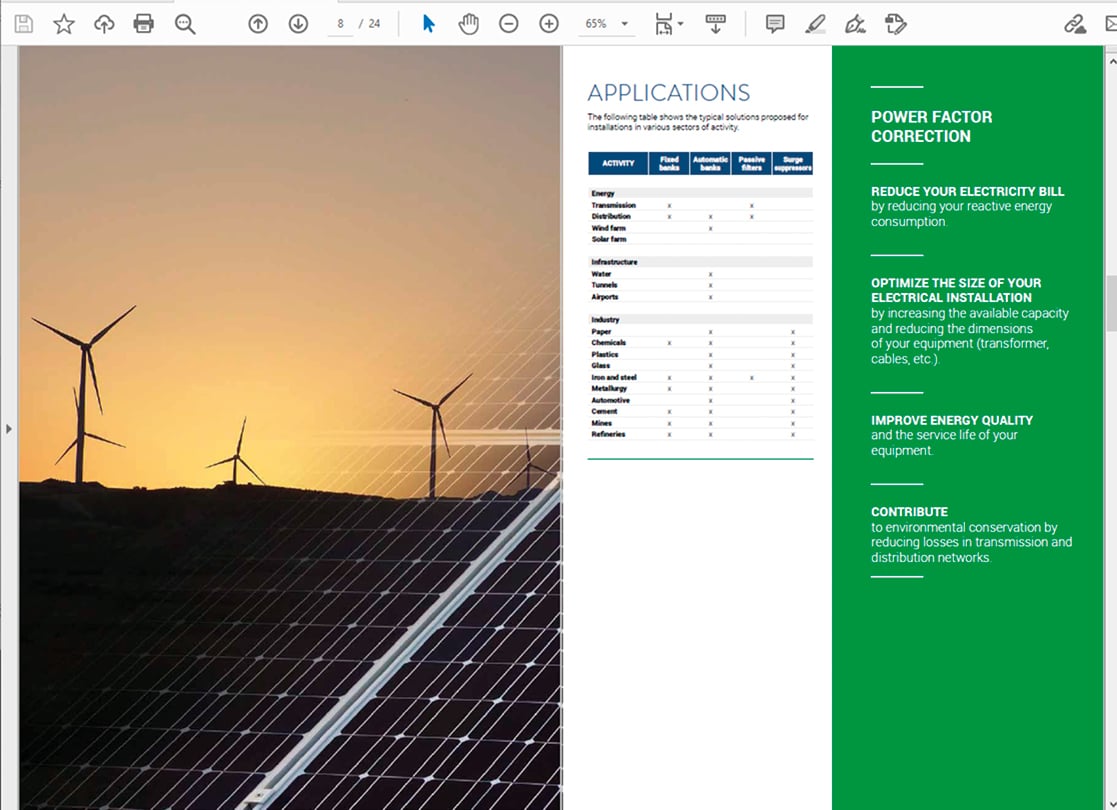The height and width of the screenshot is (810, 1117).
Task: Share a link with the chain icon
Action: (1075, 24)
